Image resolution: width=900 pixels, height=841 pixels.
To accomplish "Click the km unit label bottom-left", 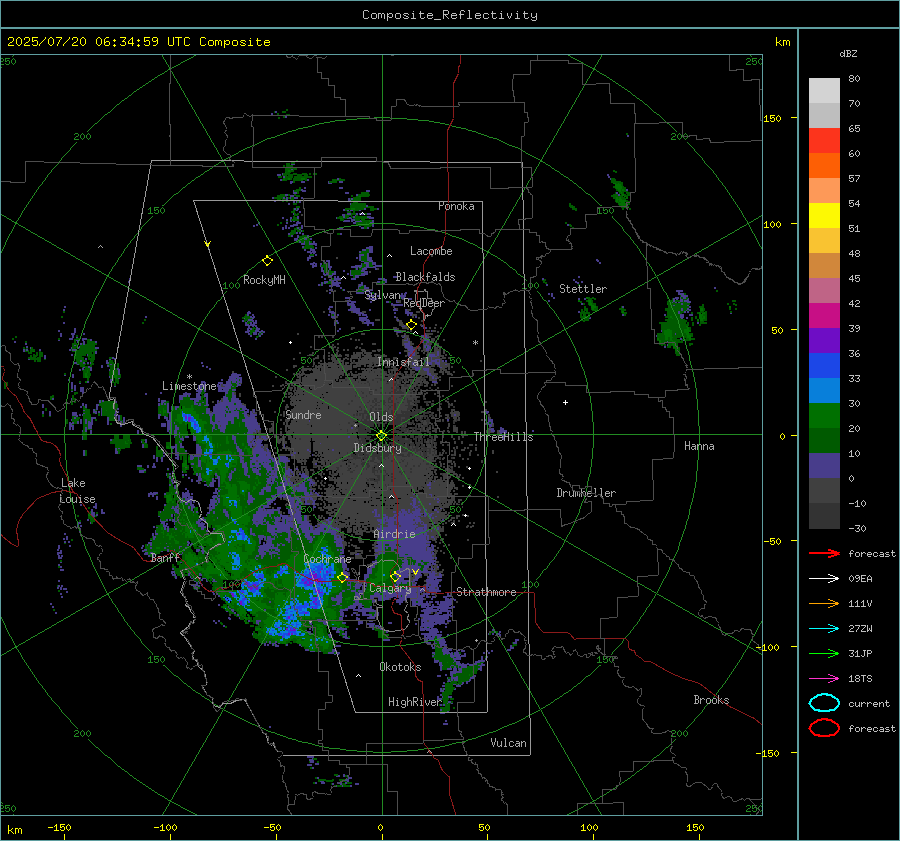I will 15,830.
